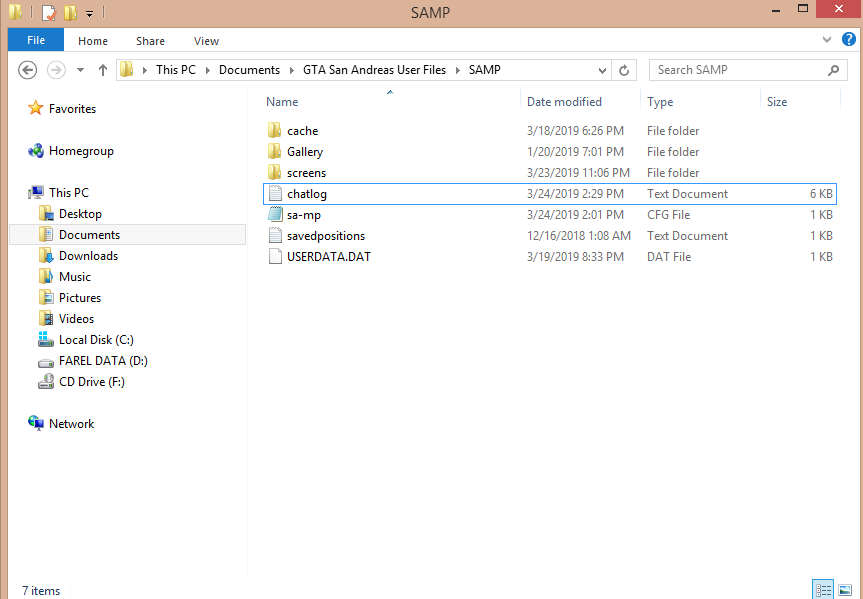
Task: Open Pictures in the navigation pane
Action: [80, 297]
